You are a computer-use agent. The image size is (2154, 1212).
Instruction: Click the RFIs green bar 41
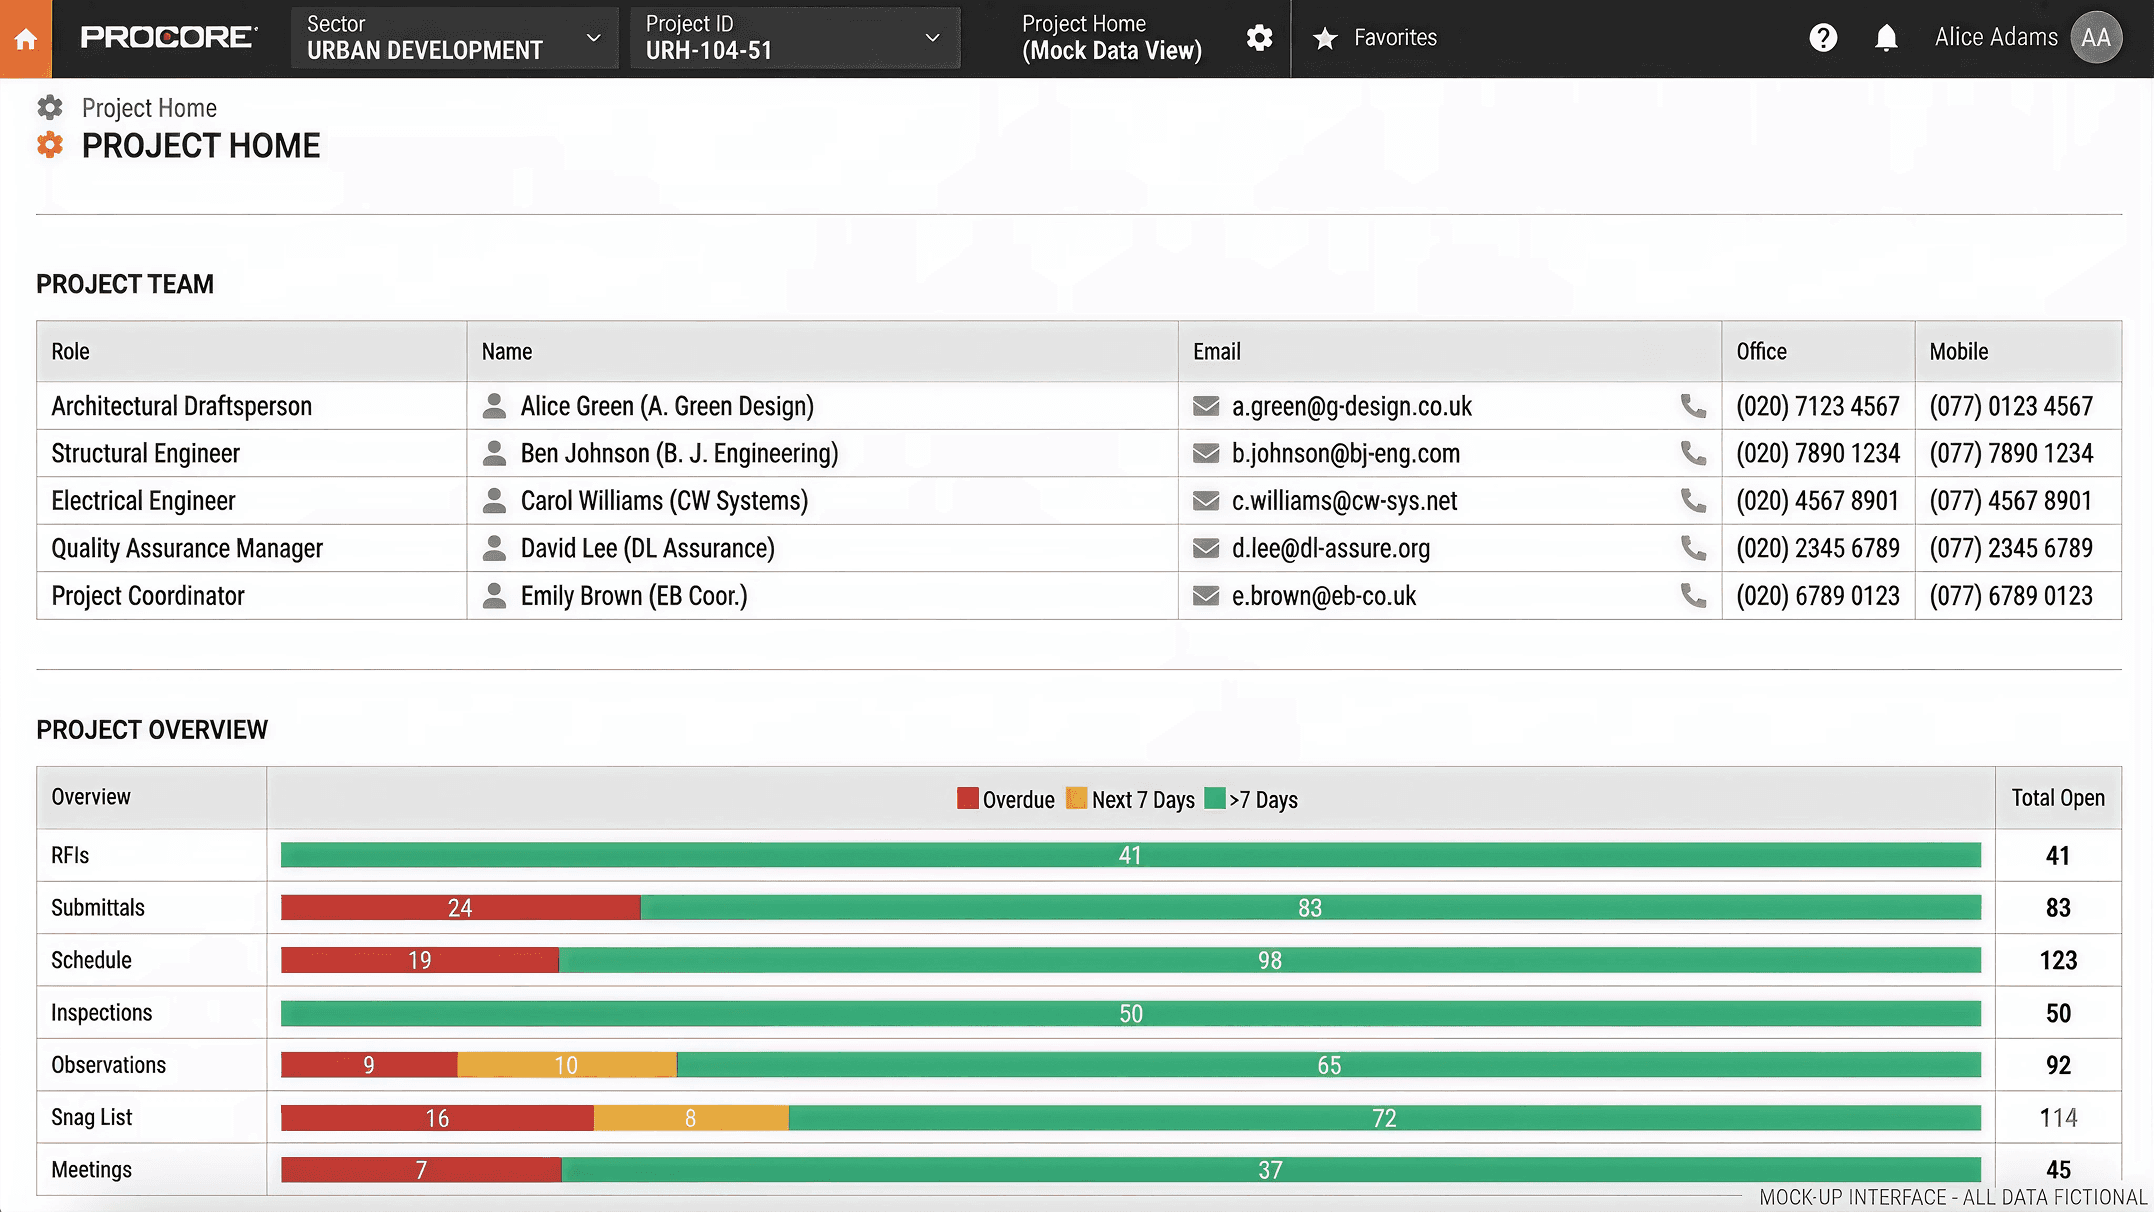coord(1130,855)
